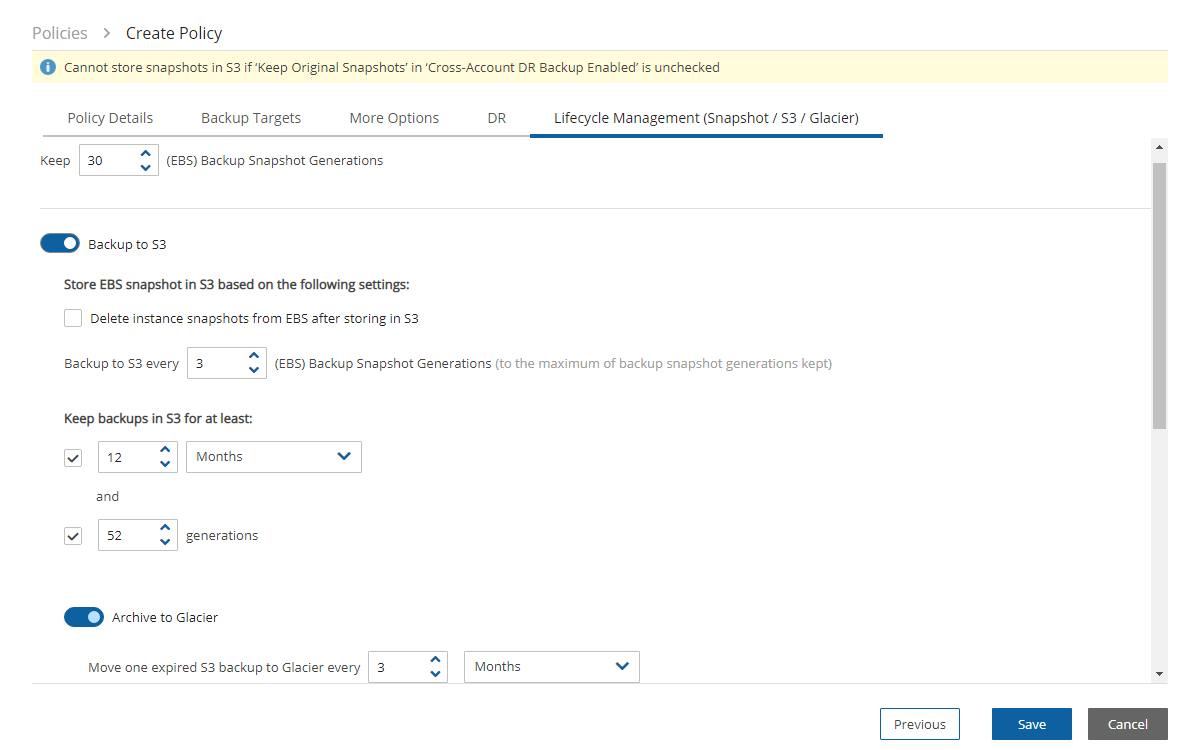Viewport: 1200px width, 750px height.
Task: Click the info icon in the yellow banner
Action: 48,68
